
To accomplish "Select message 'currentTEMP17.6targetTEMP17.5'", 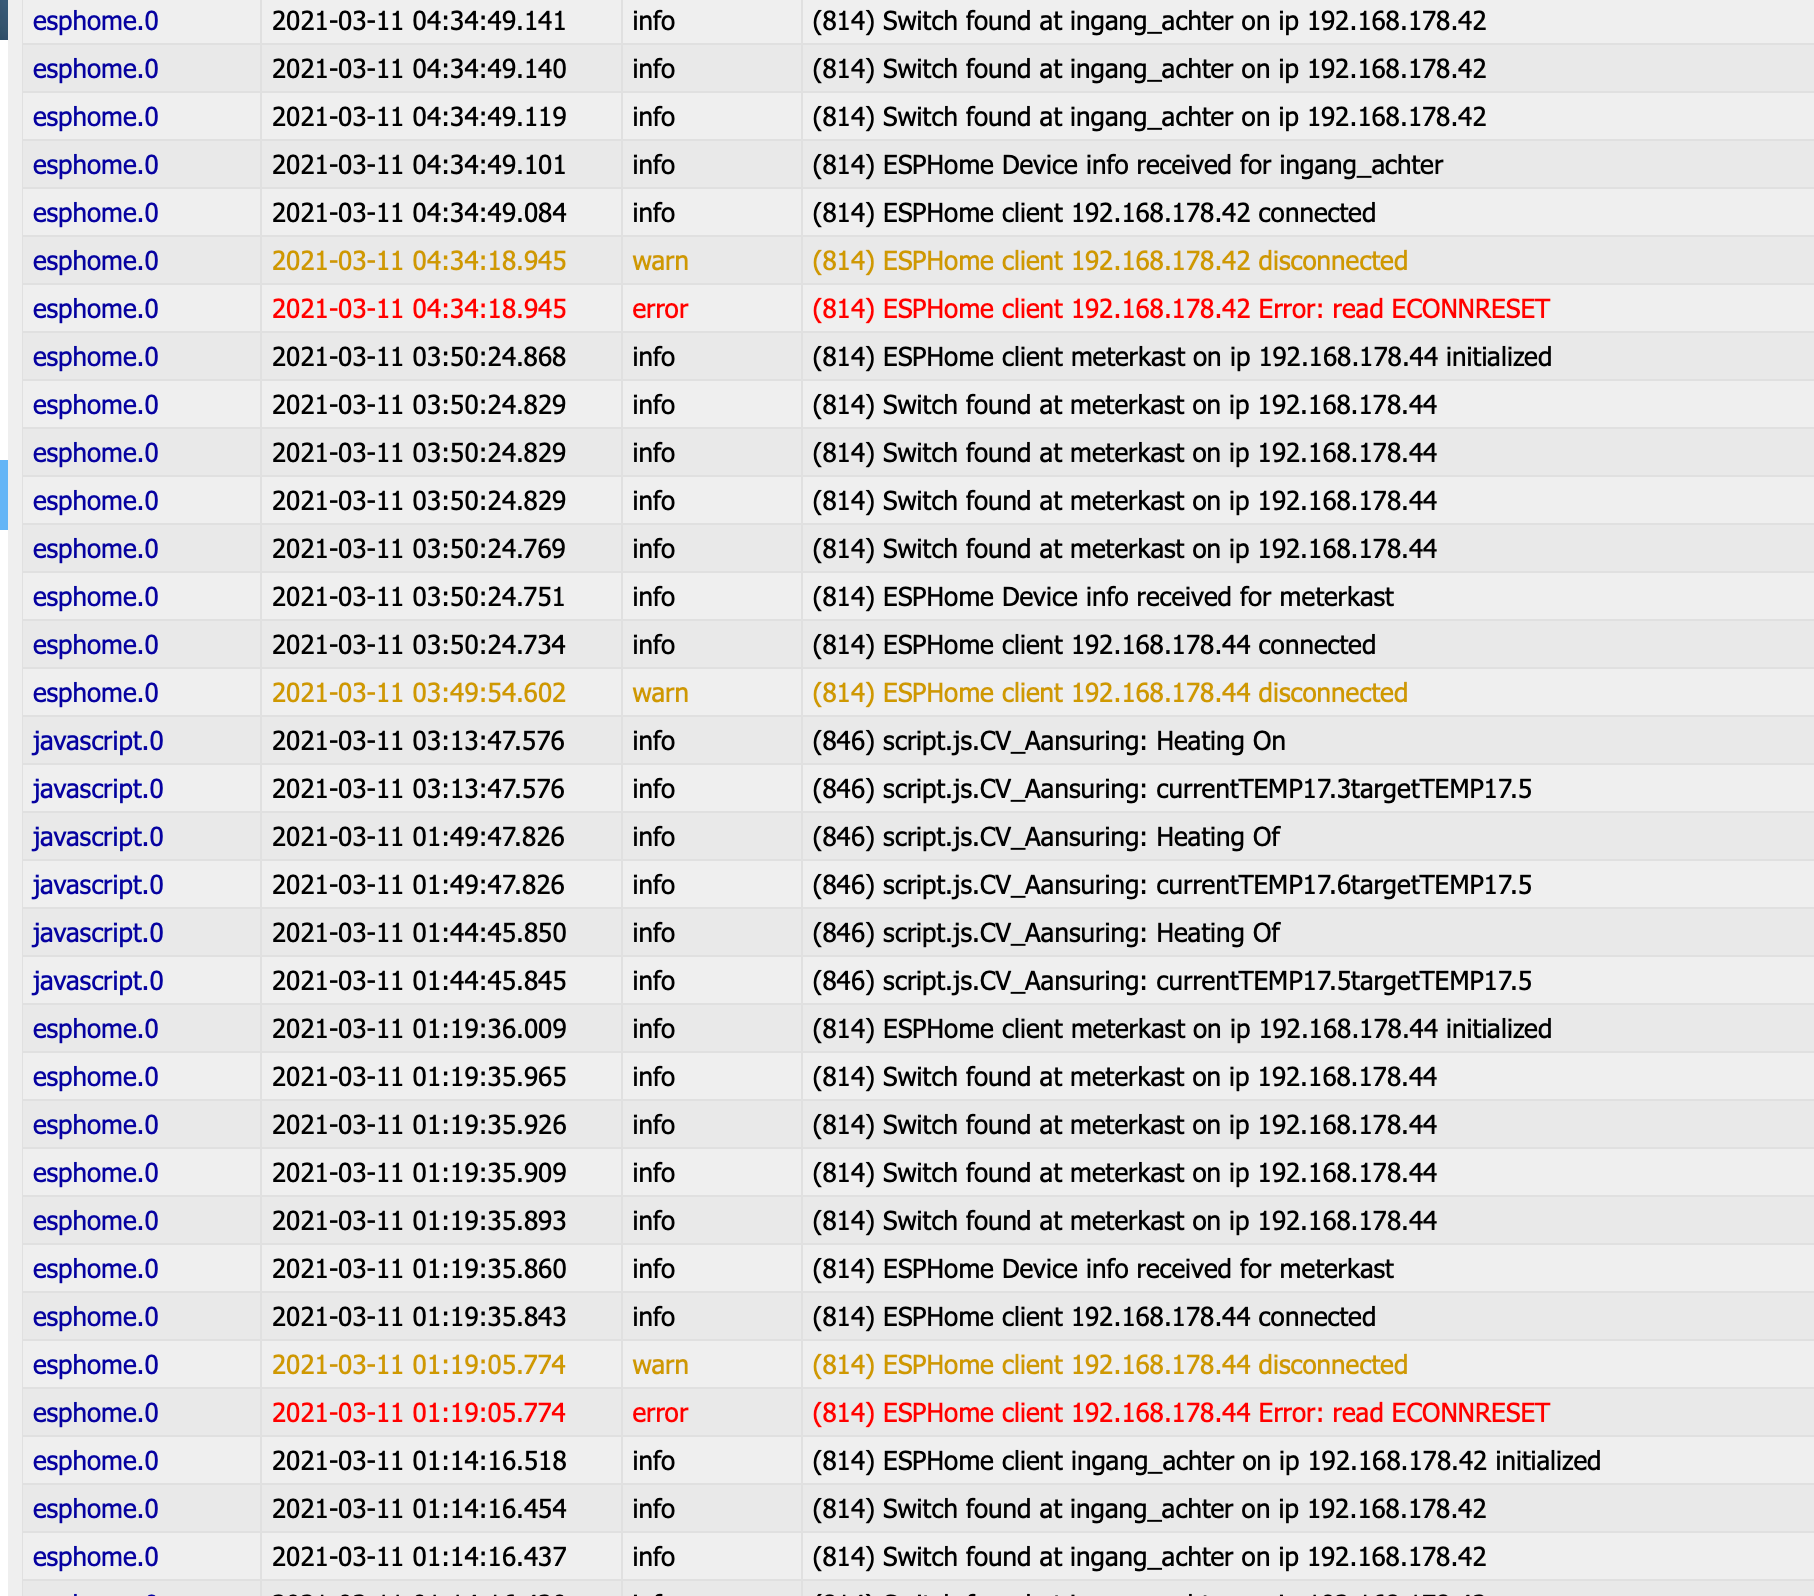I will click(1172, 885).
